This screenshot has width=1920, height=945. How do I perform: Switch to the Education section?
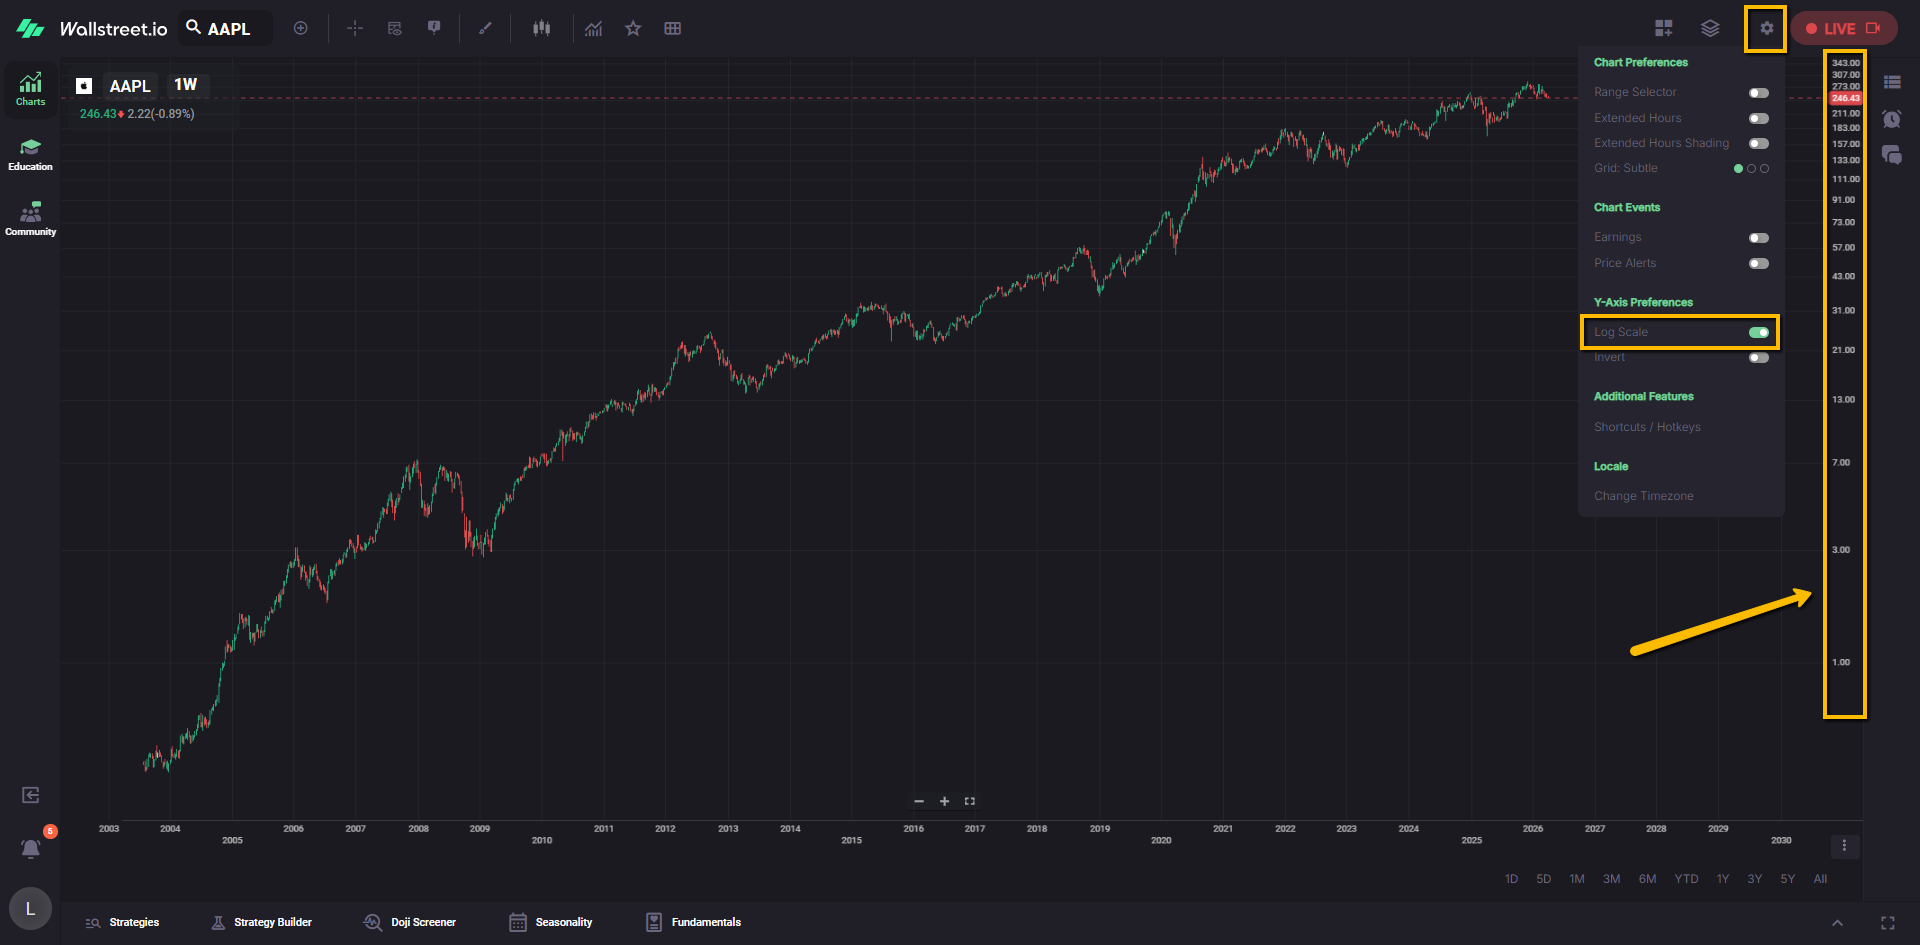tap(30, 155)
